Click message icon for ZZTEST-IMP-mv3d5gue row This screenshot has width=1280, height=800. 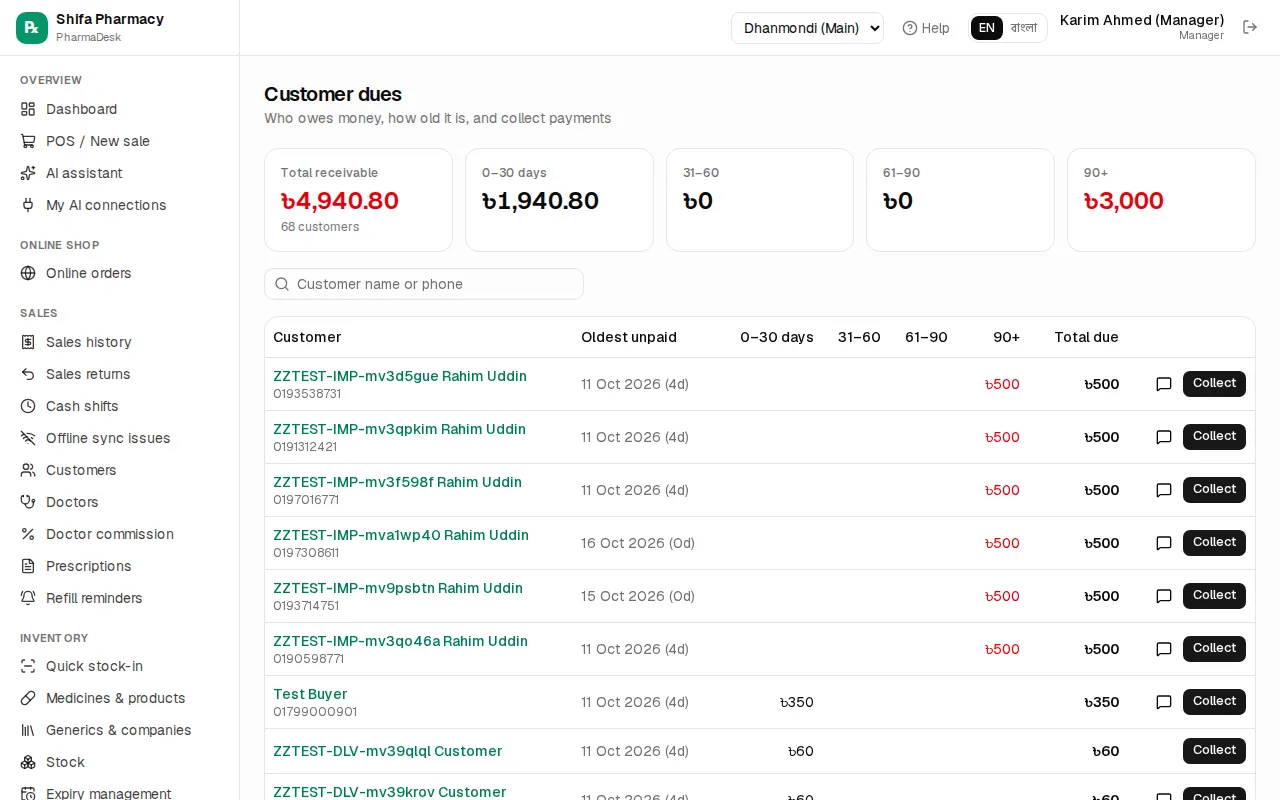pyautogui.click(x=1164, y=384)
